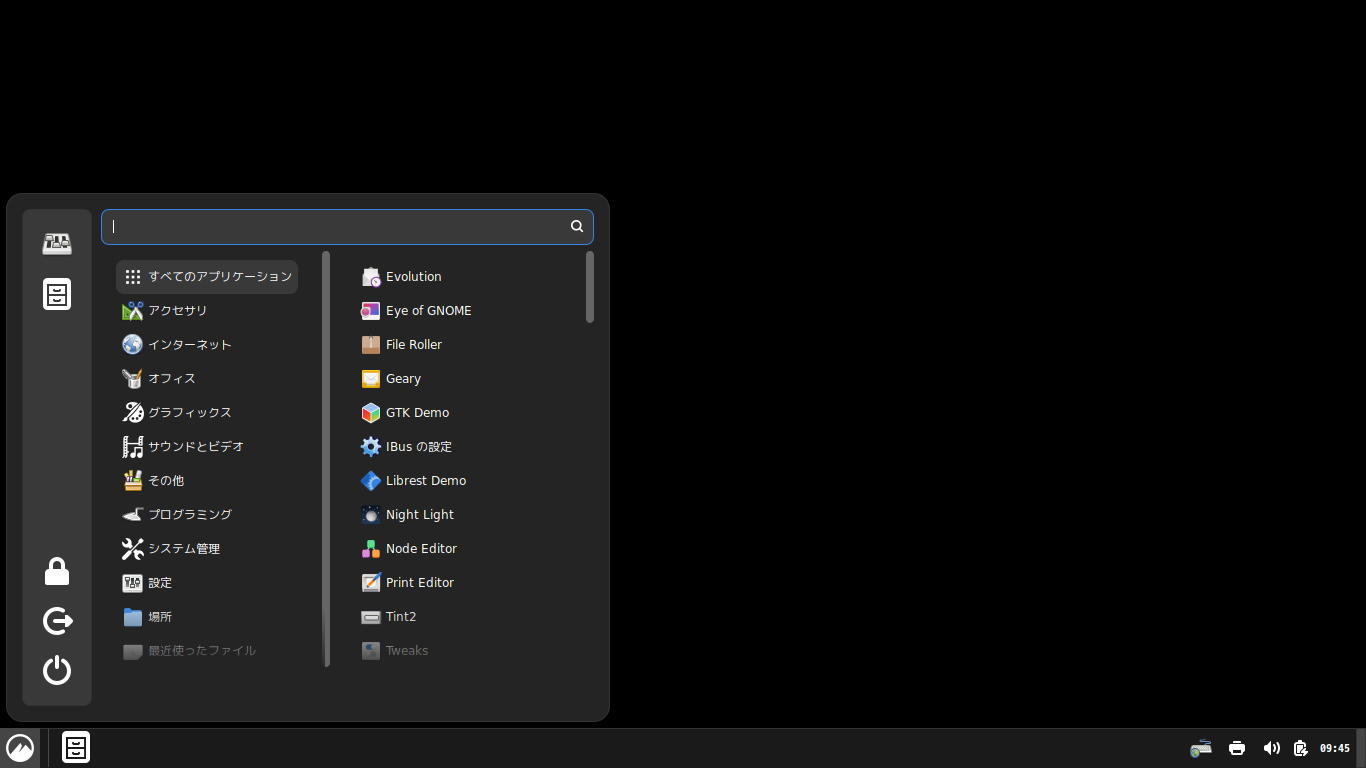Viewport: 1366px width, 768px height.
Task: Click the application menu launcher on the taskbar
Action: pos(20,748)
